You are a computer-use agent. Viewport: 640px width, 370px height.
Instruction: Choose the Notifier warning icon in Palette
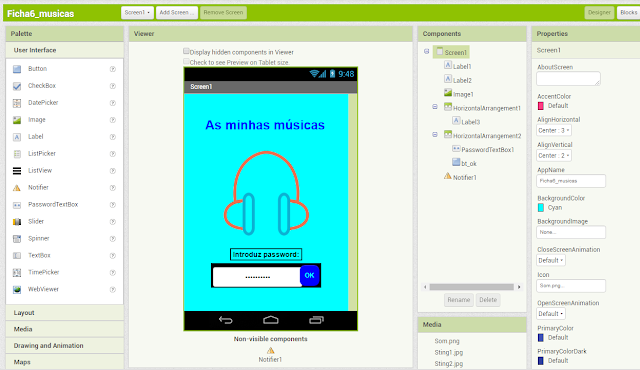(x=17, y=188)
